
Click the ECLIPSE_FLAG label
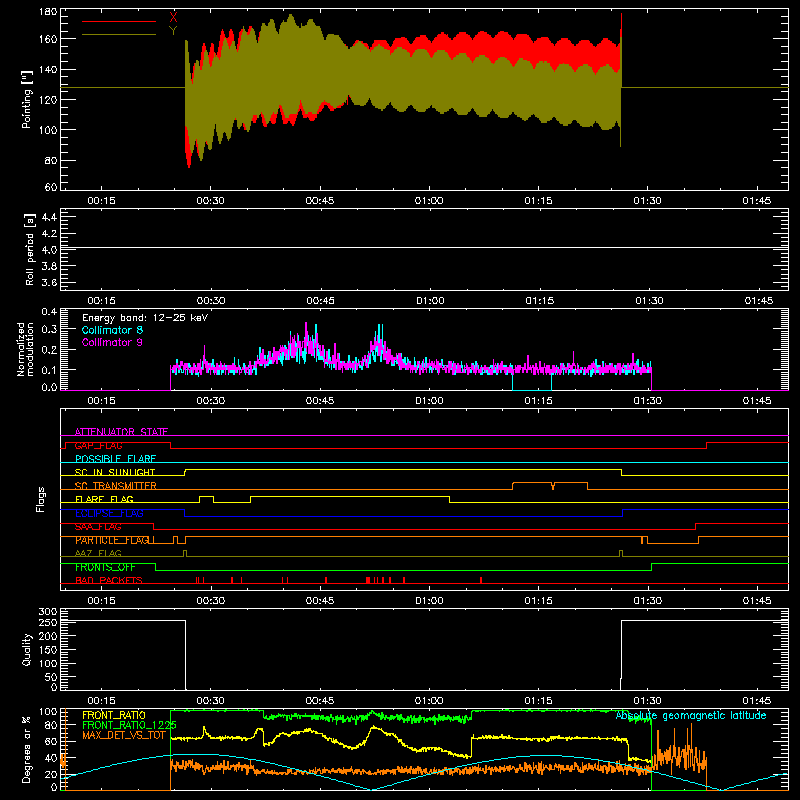109,513
